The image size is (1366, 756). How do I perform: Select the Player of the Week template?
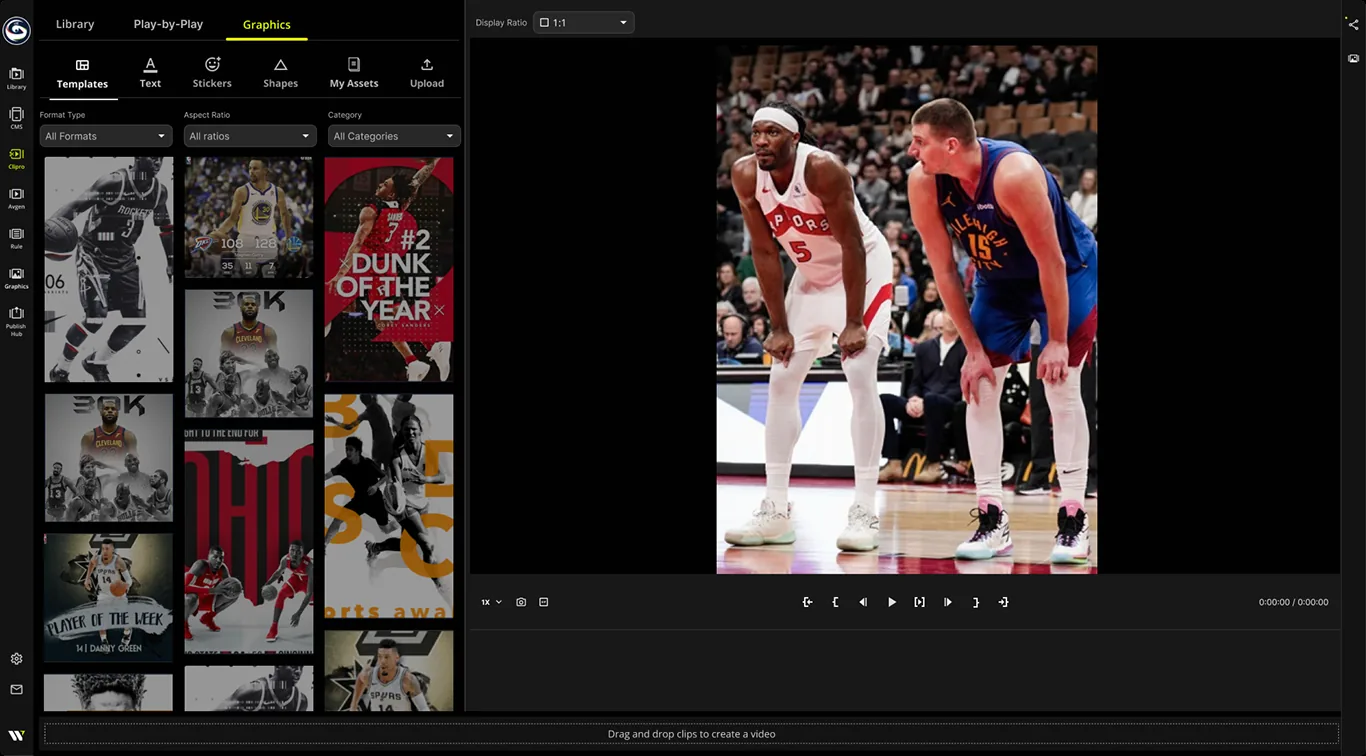[x=109, y=597]
